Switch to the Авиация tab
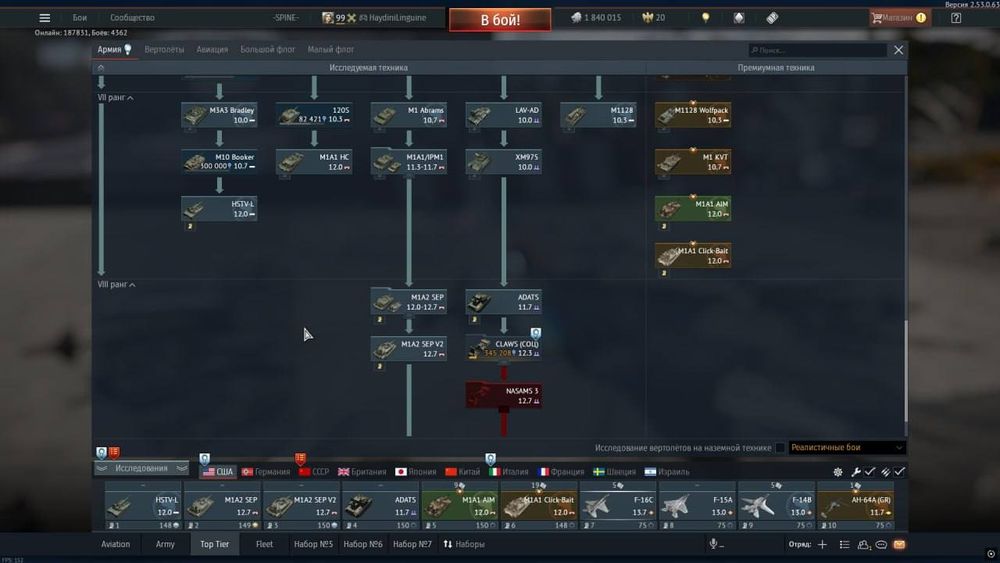The height and width of the screenshot is (563, 1000). (212, 49)
